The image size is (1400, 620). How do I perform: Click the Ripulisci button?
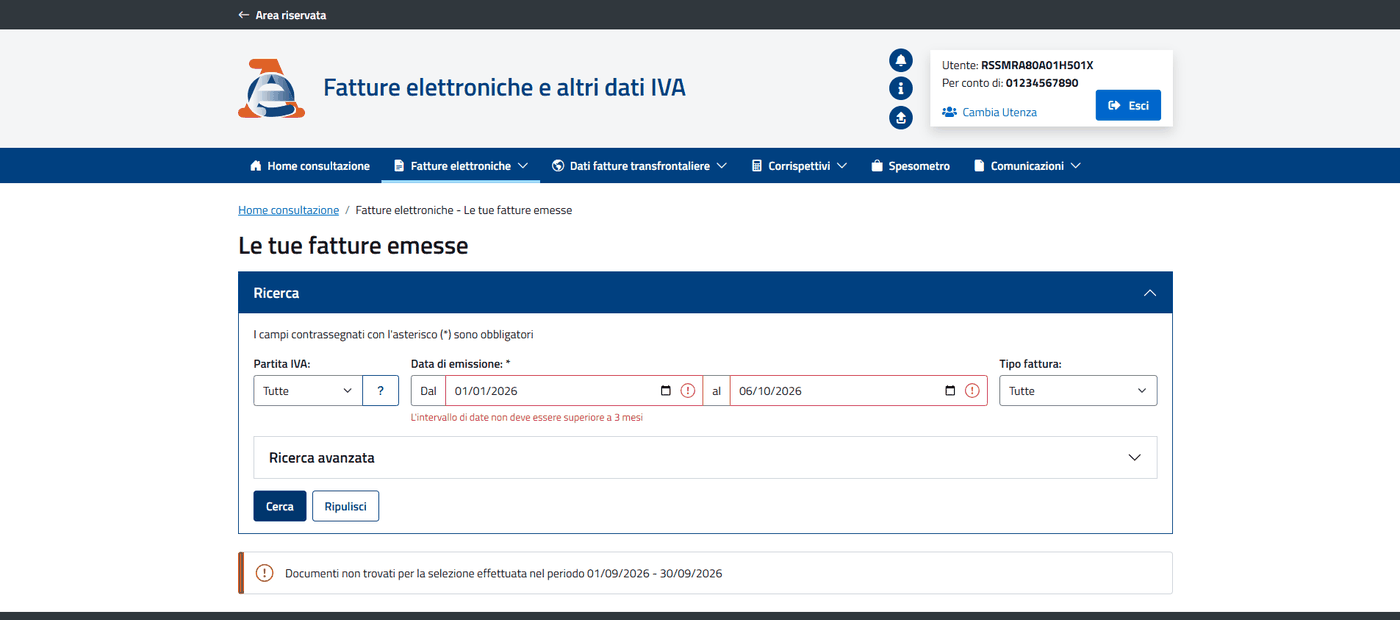click(345, 506)
